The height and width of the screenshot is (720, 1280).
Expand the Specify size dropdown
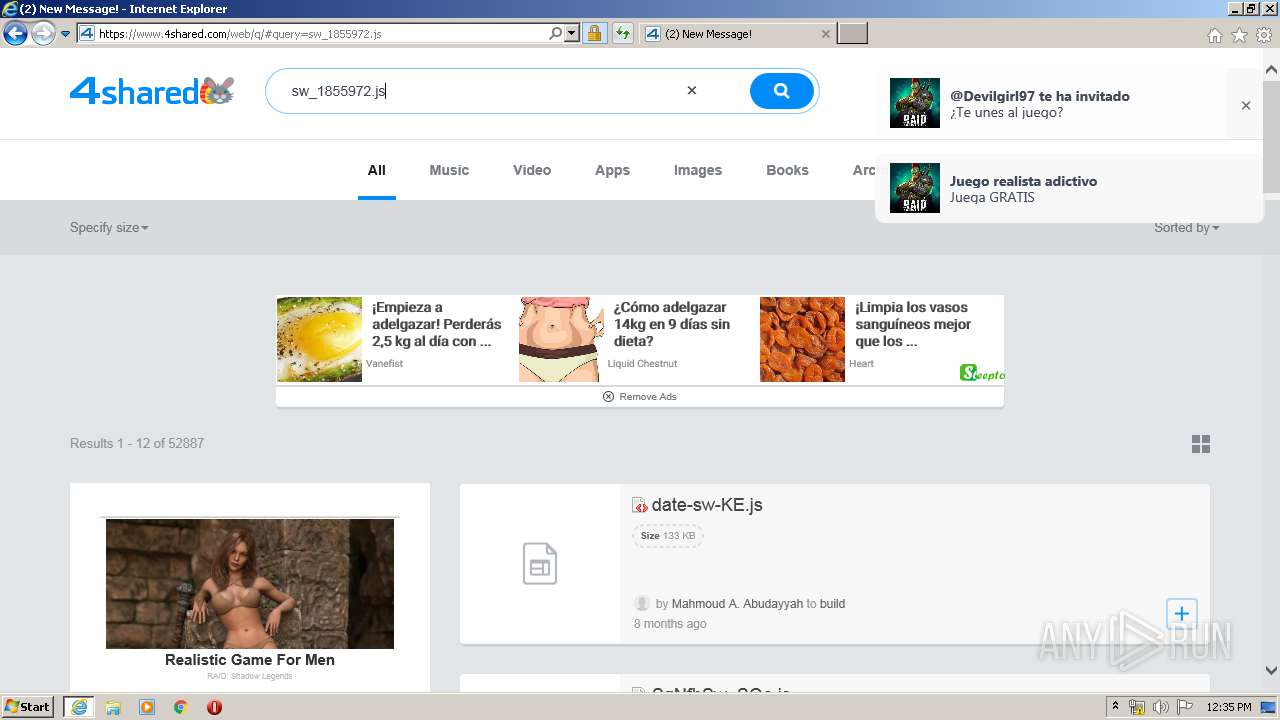[x=109, y=228]
